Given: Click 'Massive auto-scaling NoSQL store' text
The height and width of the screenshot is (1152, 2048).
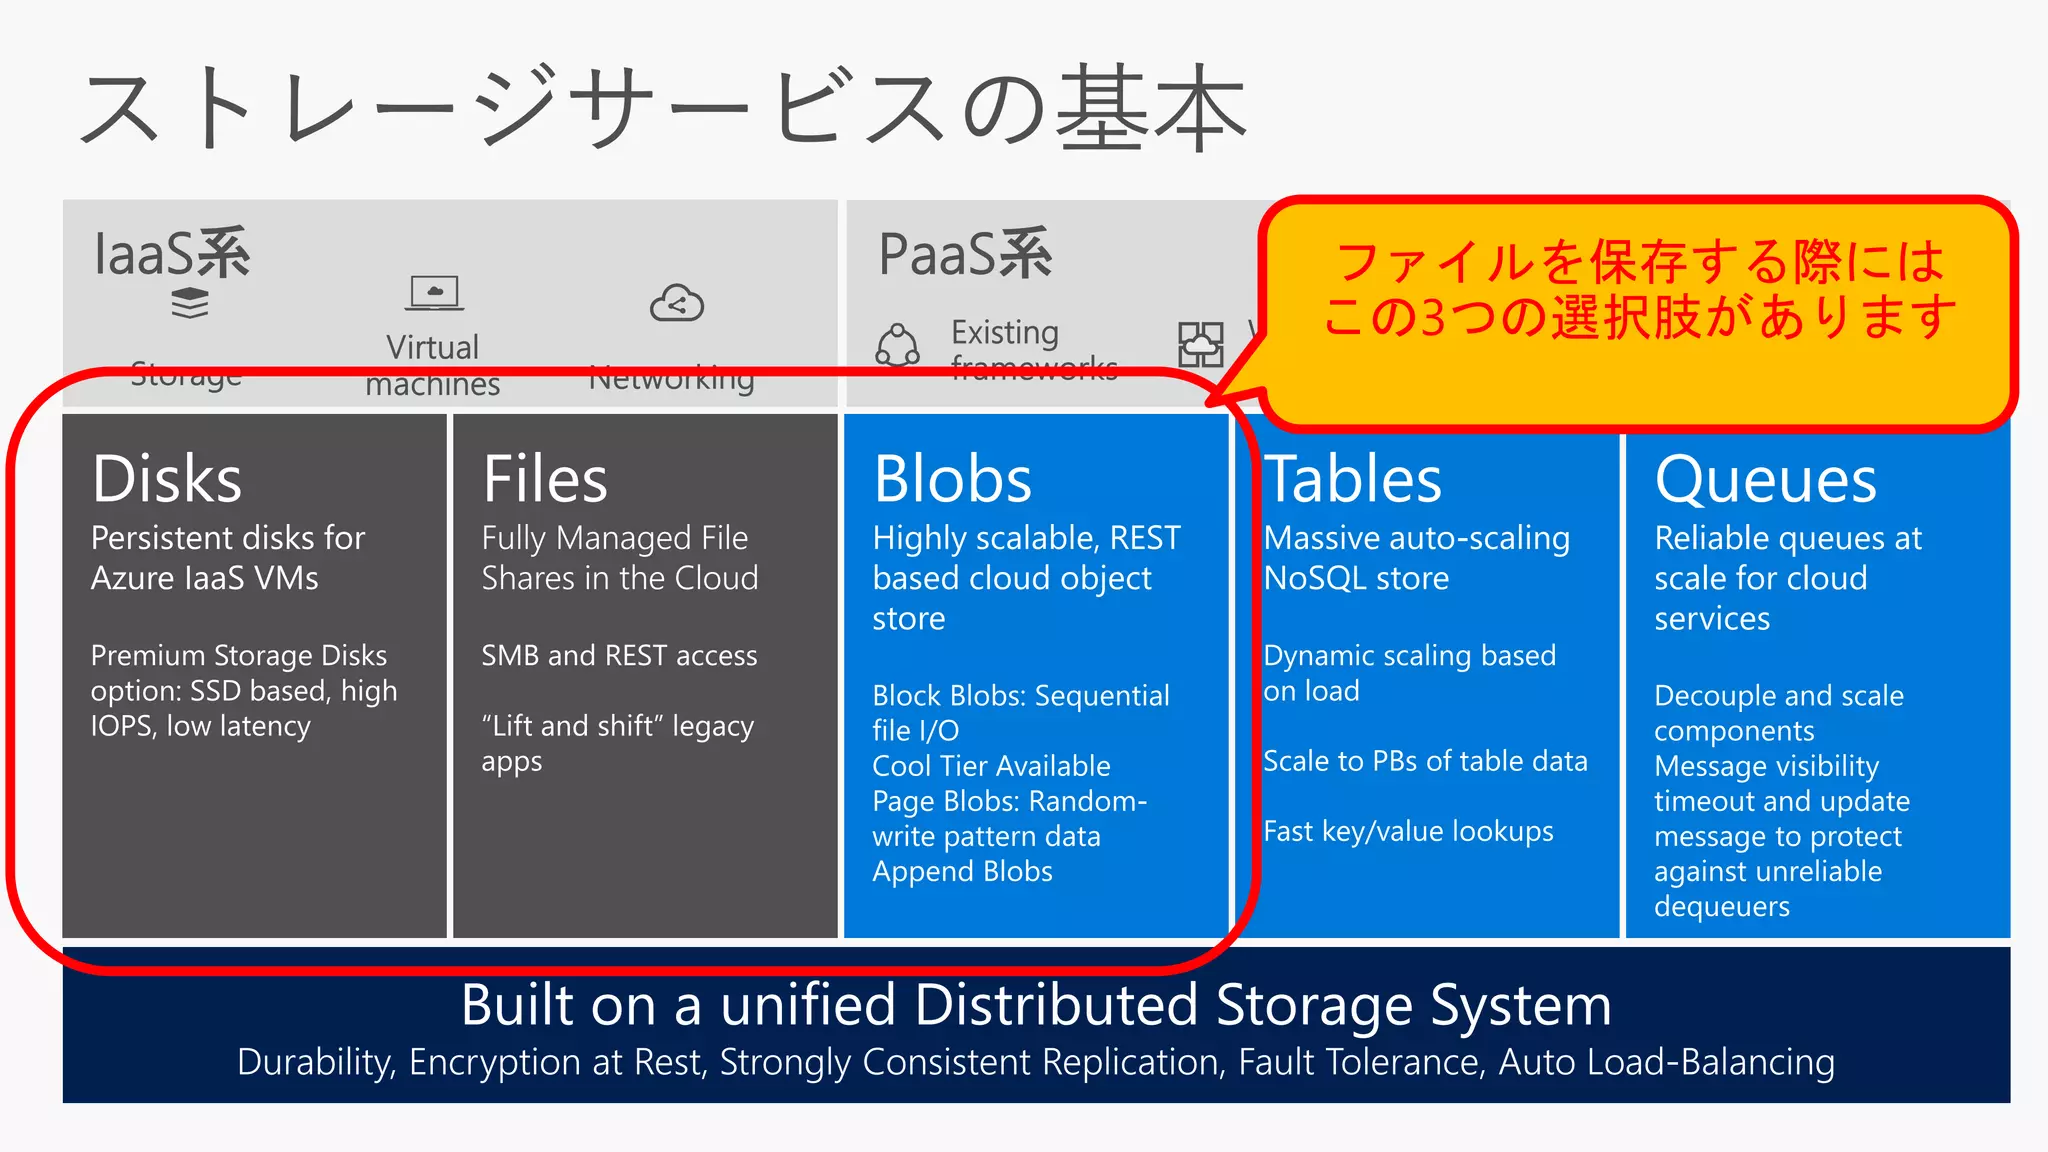Looking at the screenshot, I should [1417, 558].
